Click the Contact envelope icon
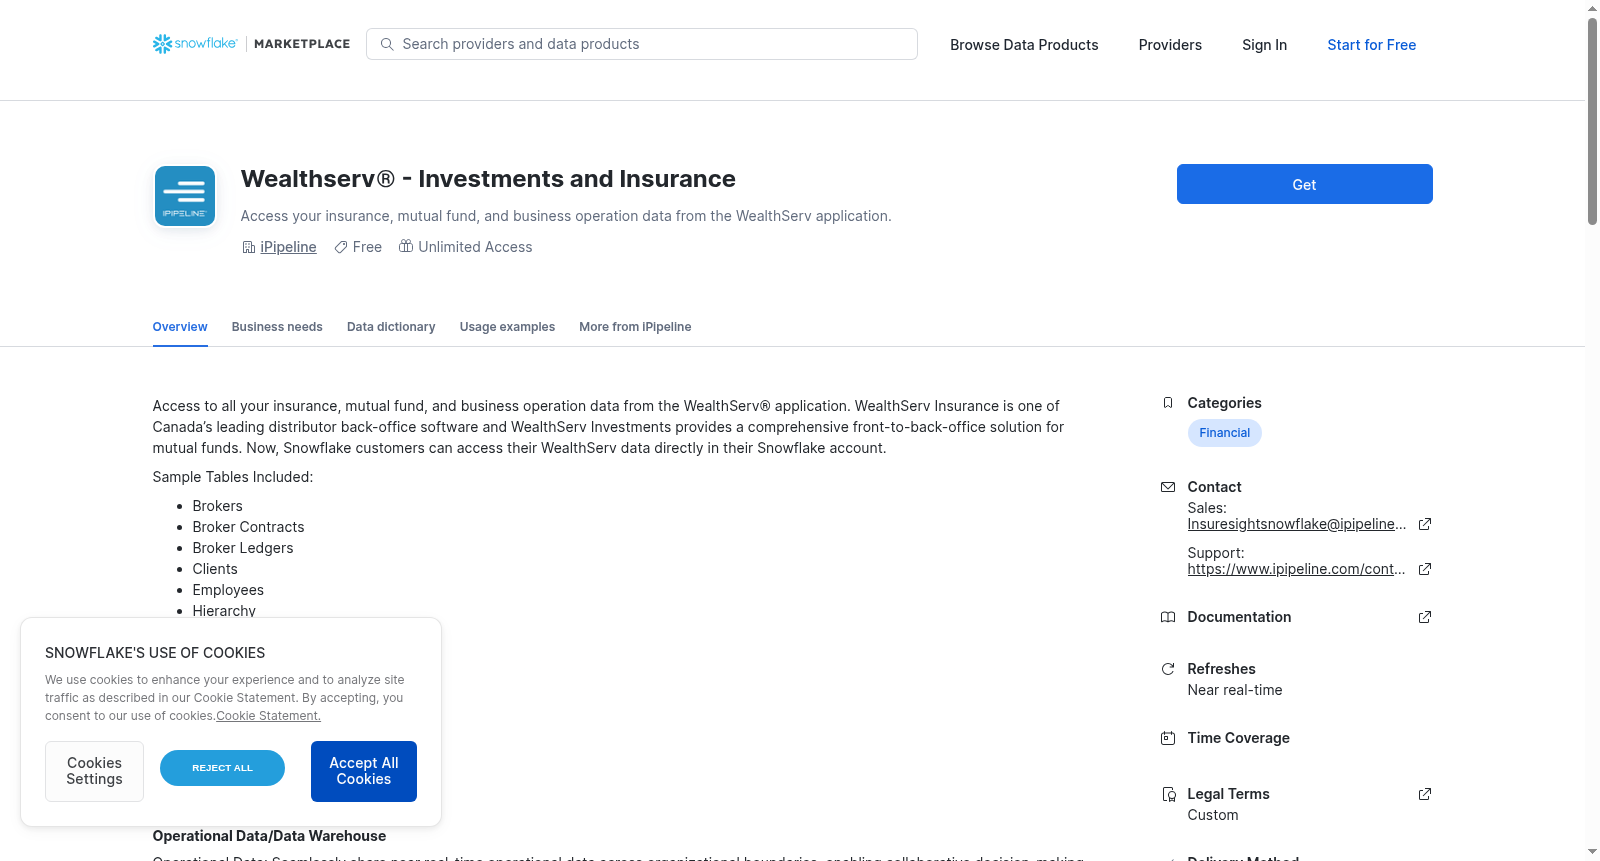Image resolution: width=1600 pixels, height=861 pixels. click(1168, 487)
